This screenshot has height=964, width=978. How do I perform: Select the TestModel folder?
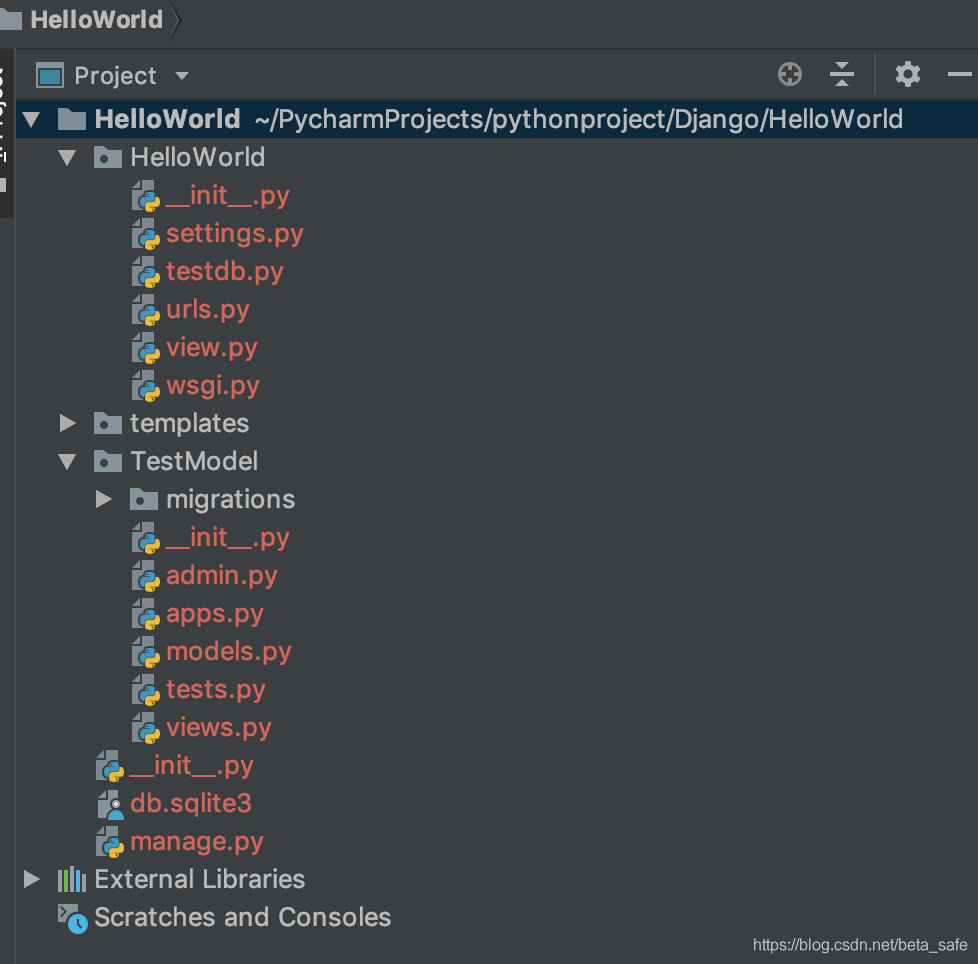click(193, 461)
